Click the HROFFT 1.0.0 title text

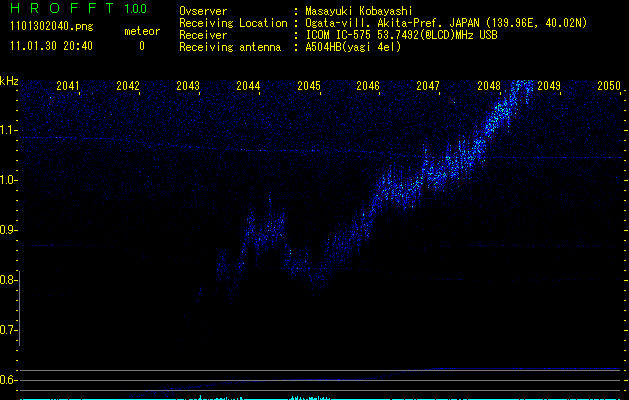tap(78, 8)
